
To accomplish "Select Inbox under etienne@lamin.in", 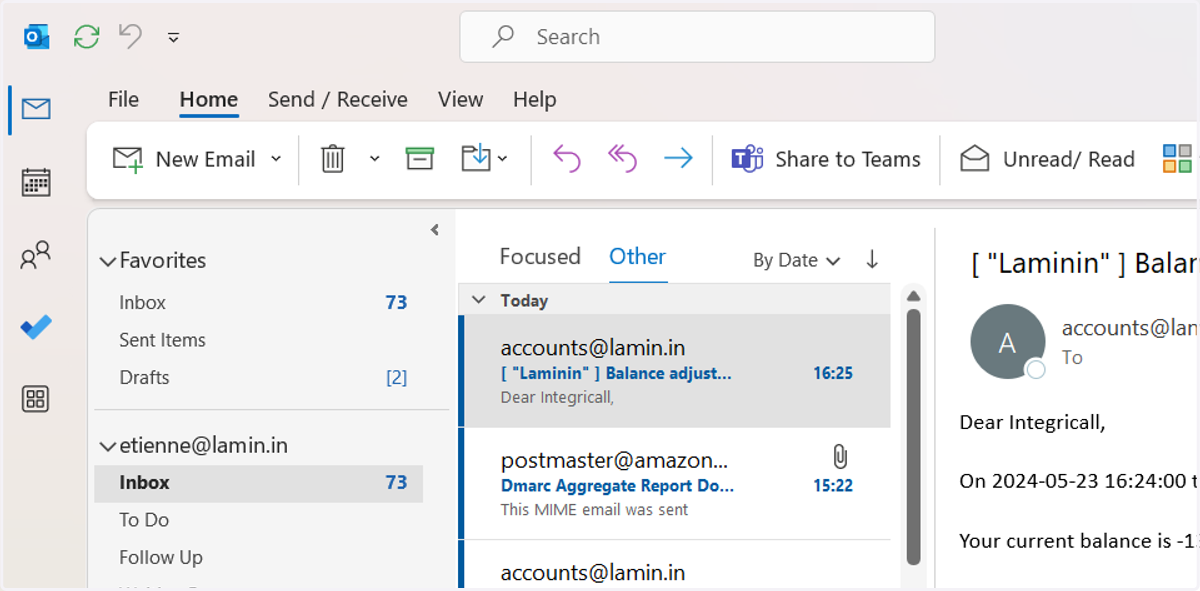I will tap(258, 482).
